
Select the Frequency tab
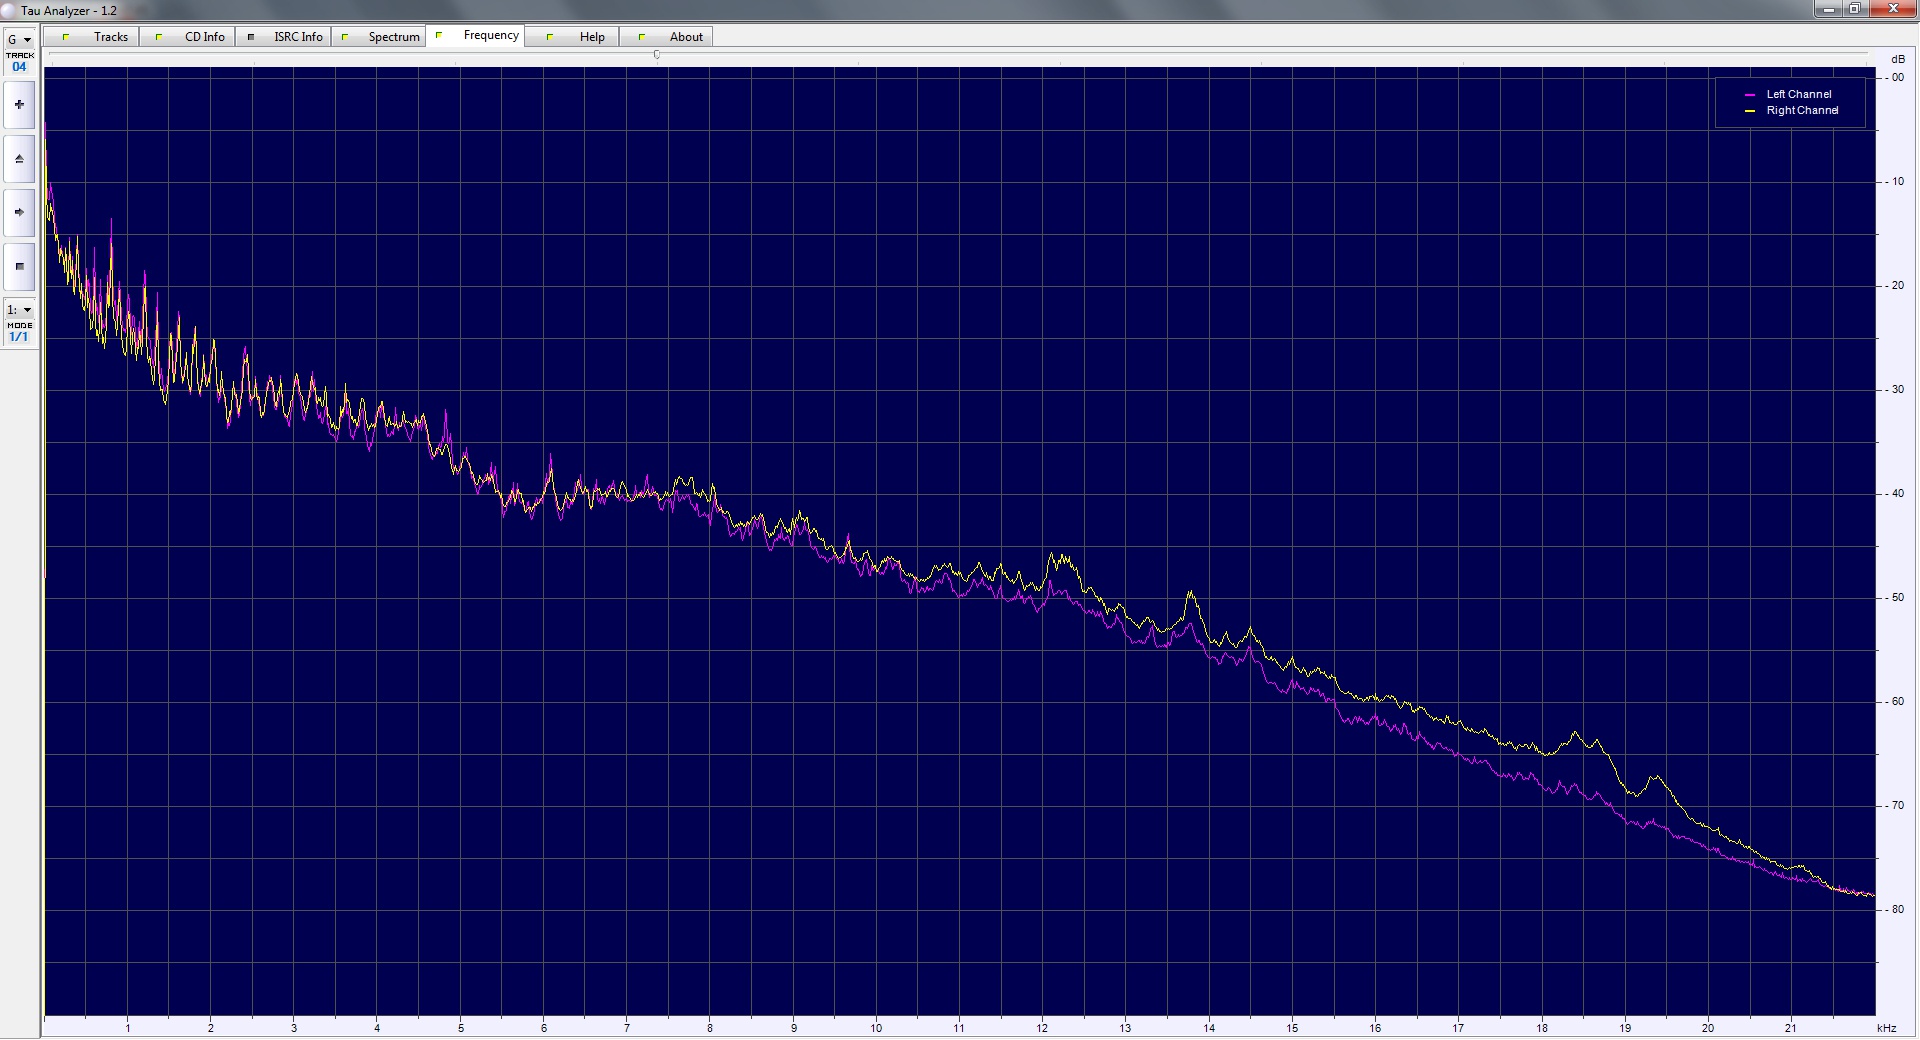point(490,35)
